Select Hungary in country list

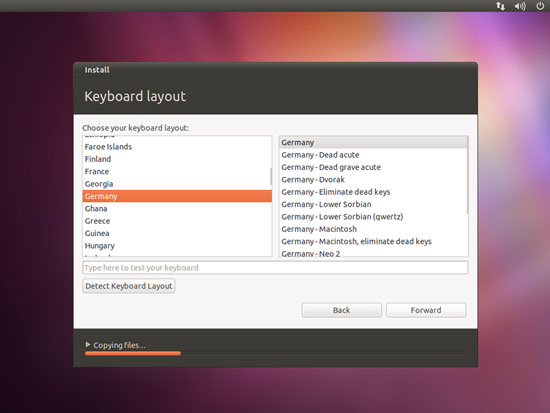tap(177, 246)
